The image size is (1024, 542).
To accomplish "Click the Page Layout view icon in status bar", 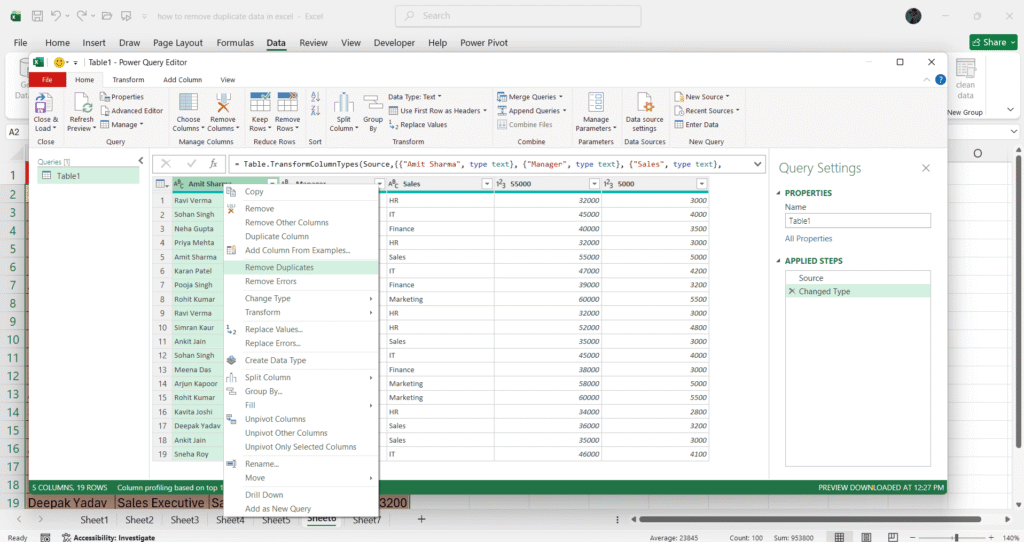I will point(866,537).
